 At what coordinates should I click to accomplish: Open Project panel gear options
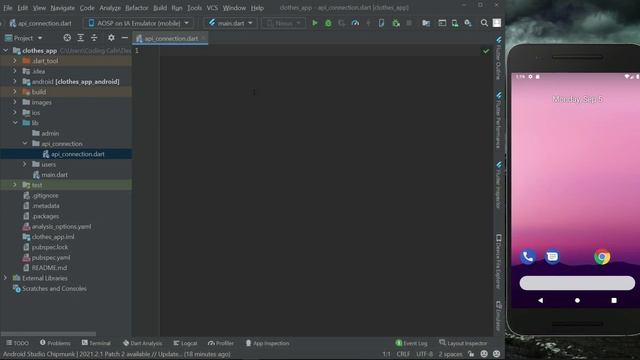click(x=111, y=38)
